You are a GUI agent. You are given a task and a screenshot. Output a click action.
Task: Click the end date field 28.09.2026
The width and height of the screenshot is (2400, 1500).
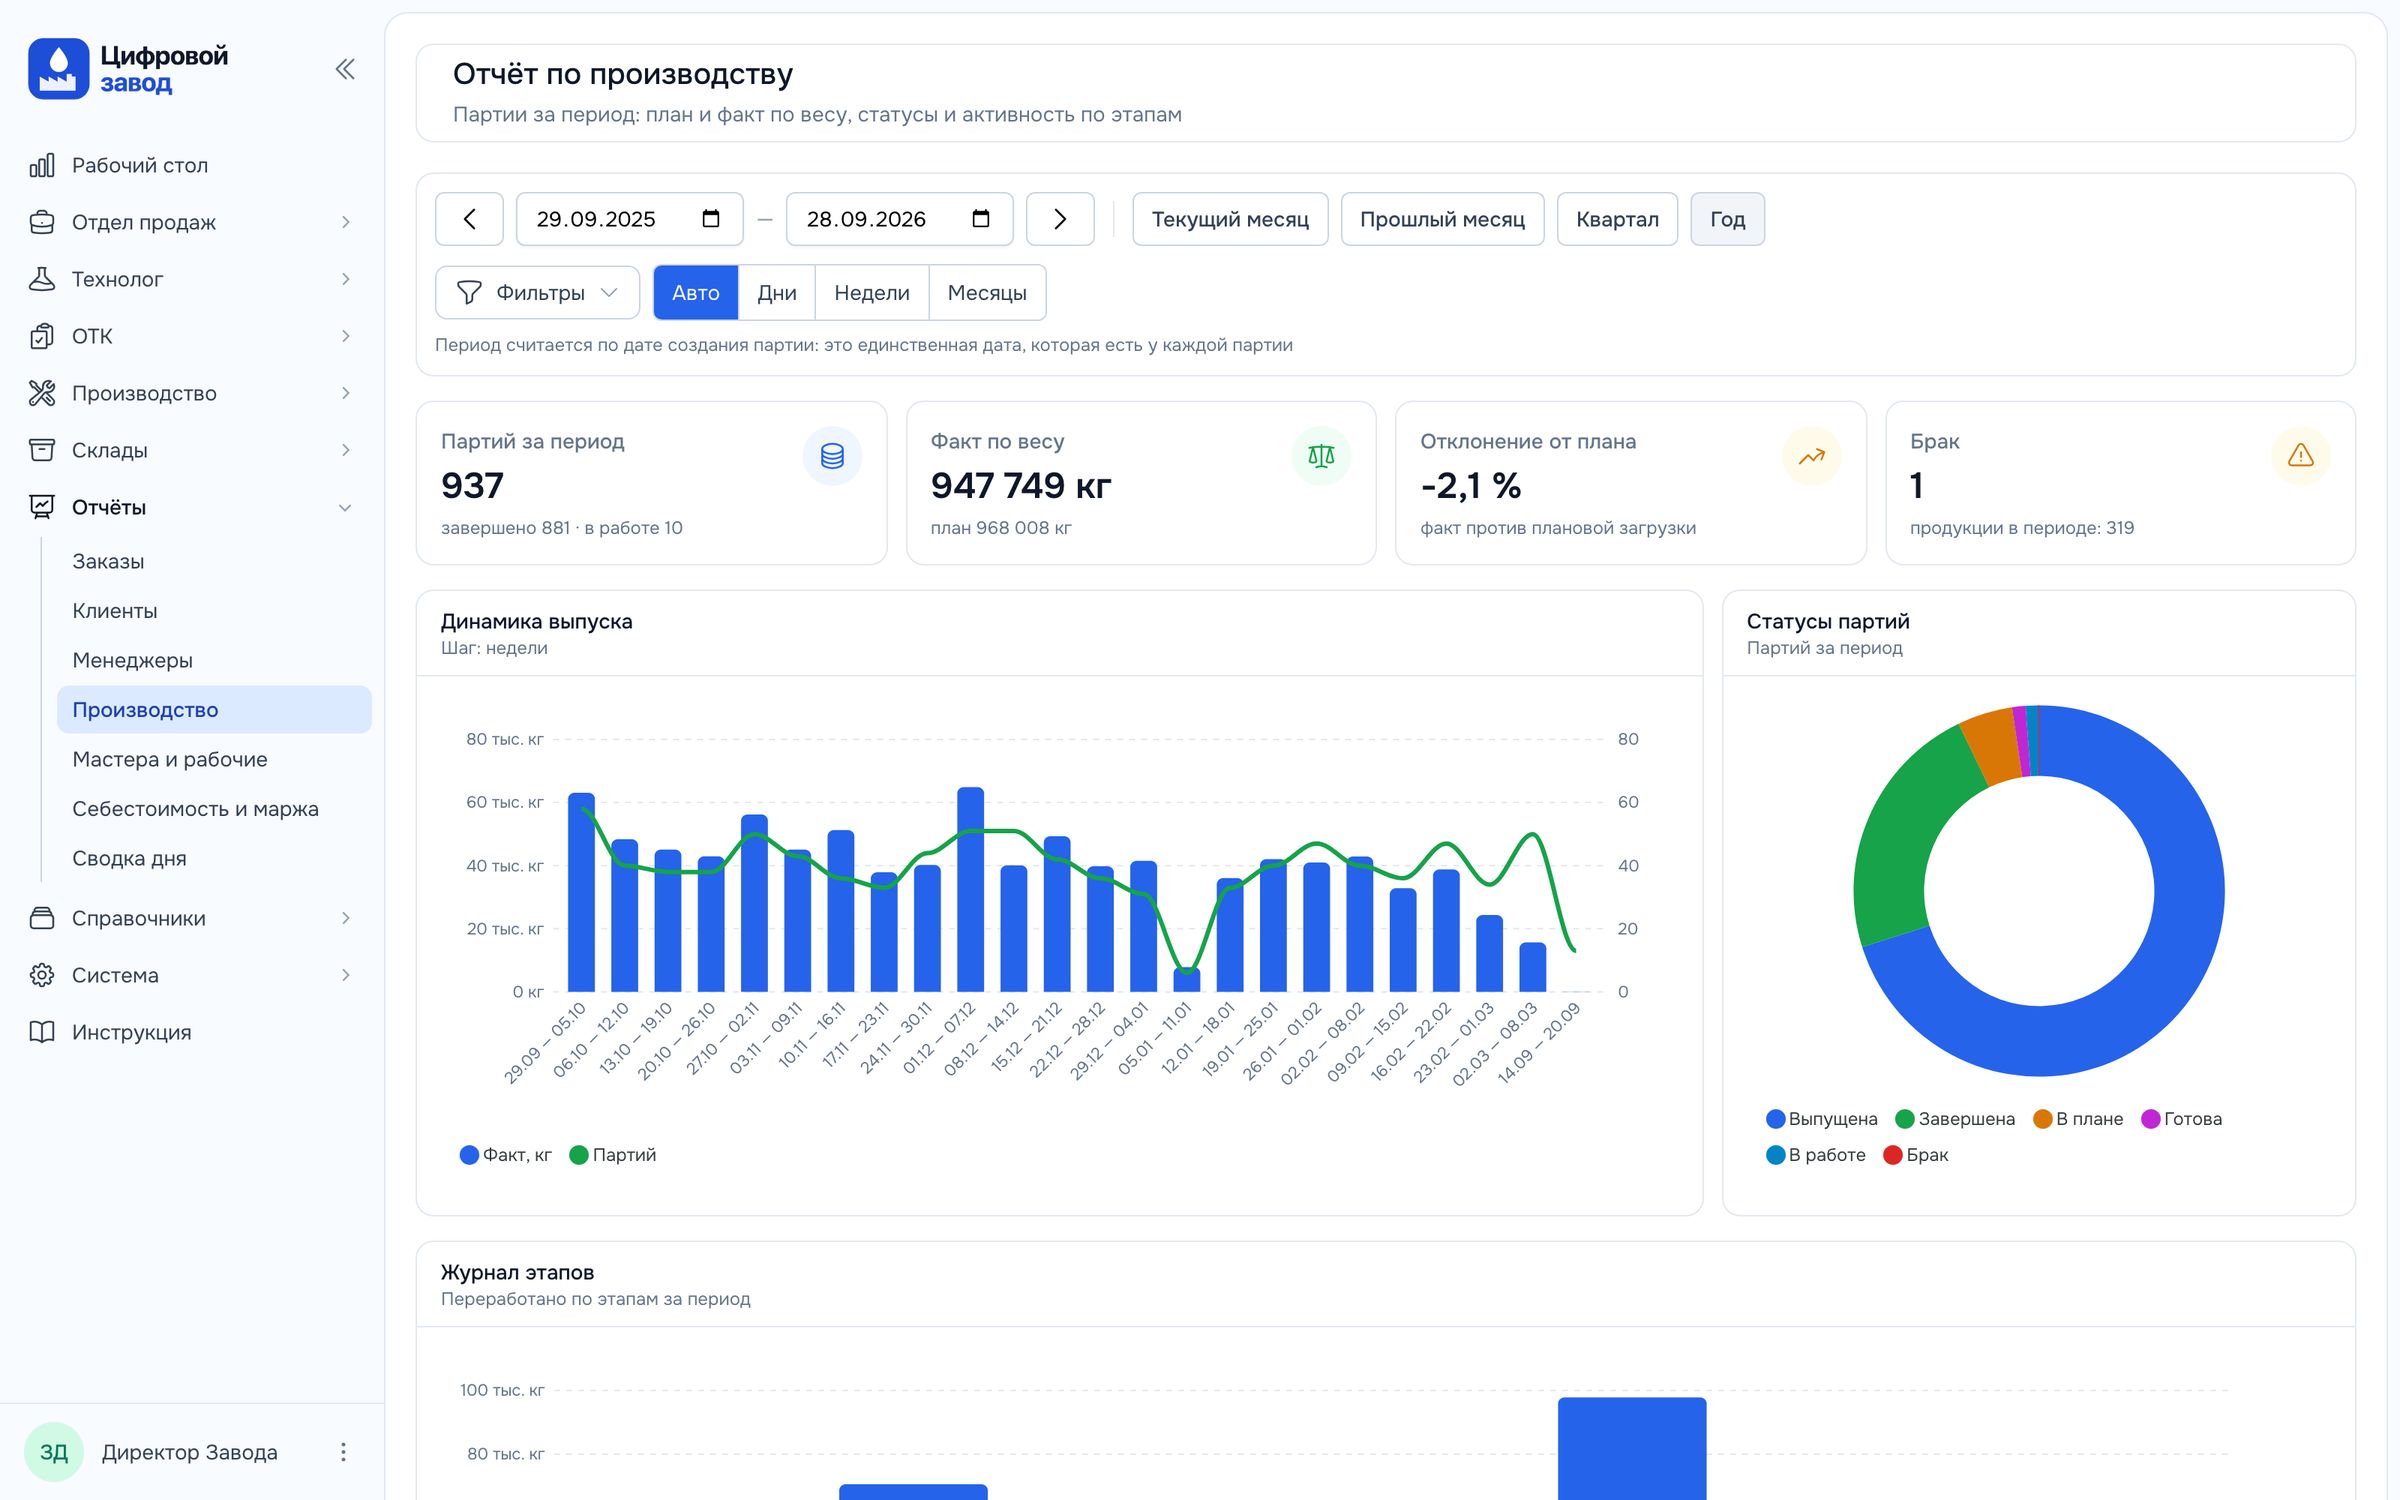[x=899, y=219]
